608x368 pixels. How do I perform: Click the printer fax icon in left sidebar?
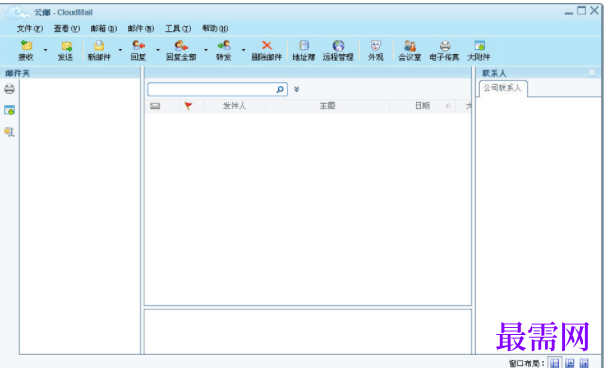click(10, 89)
